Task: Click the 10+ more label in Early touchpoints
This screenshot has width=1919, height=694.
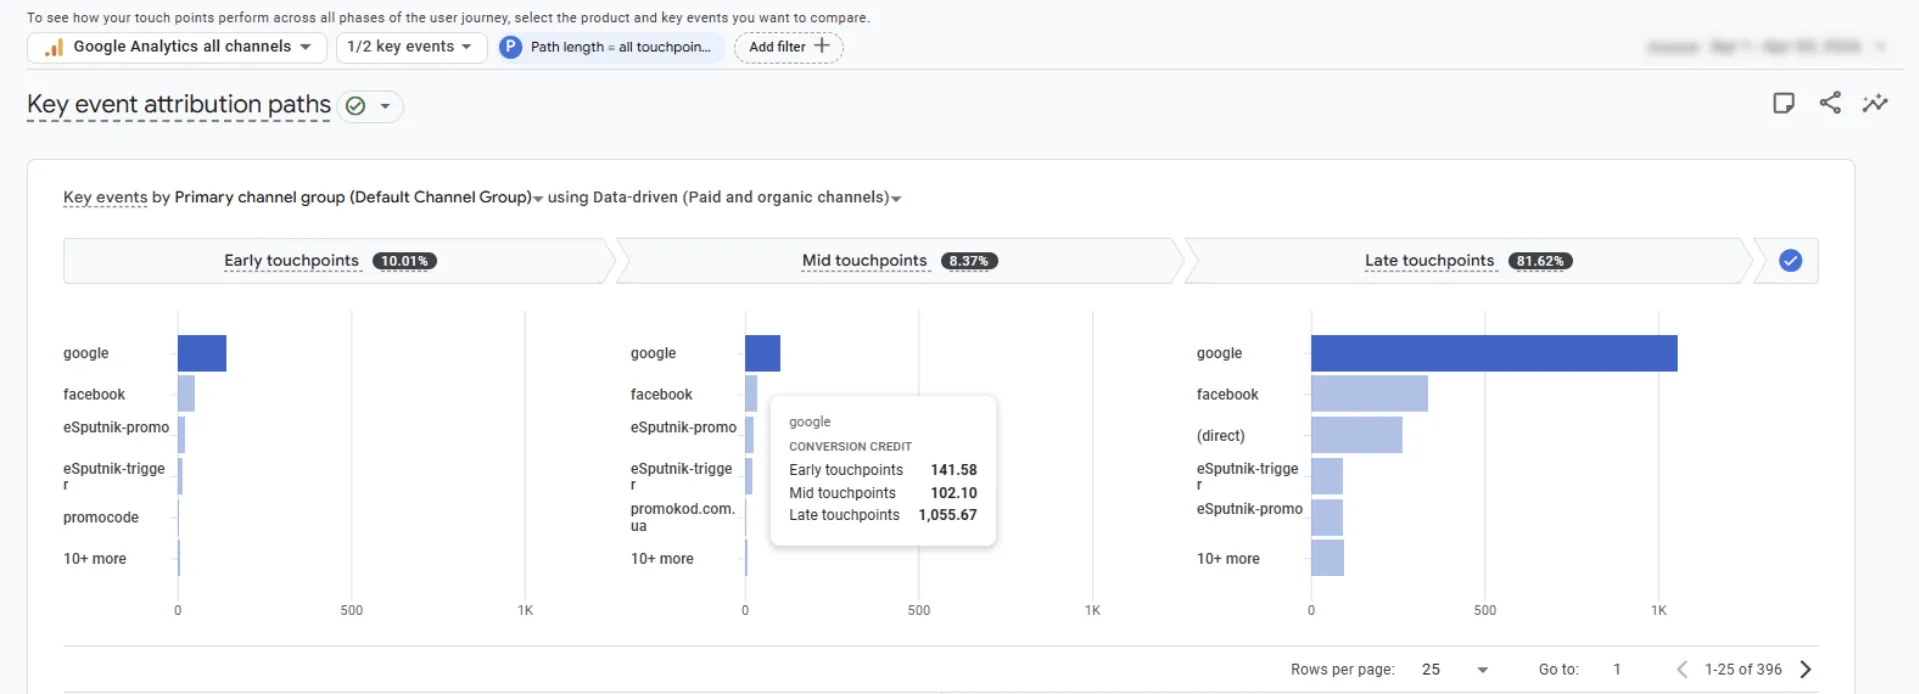Action: pyautogui.click(x=95, y=558)
